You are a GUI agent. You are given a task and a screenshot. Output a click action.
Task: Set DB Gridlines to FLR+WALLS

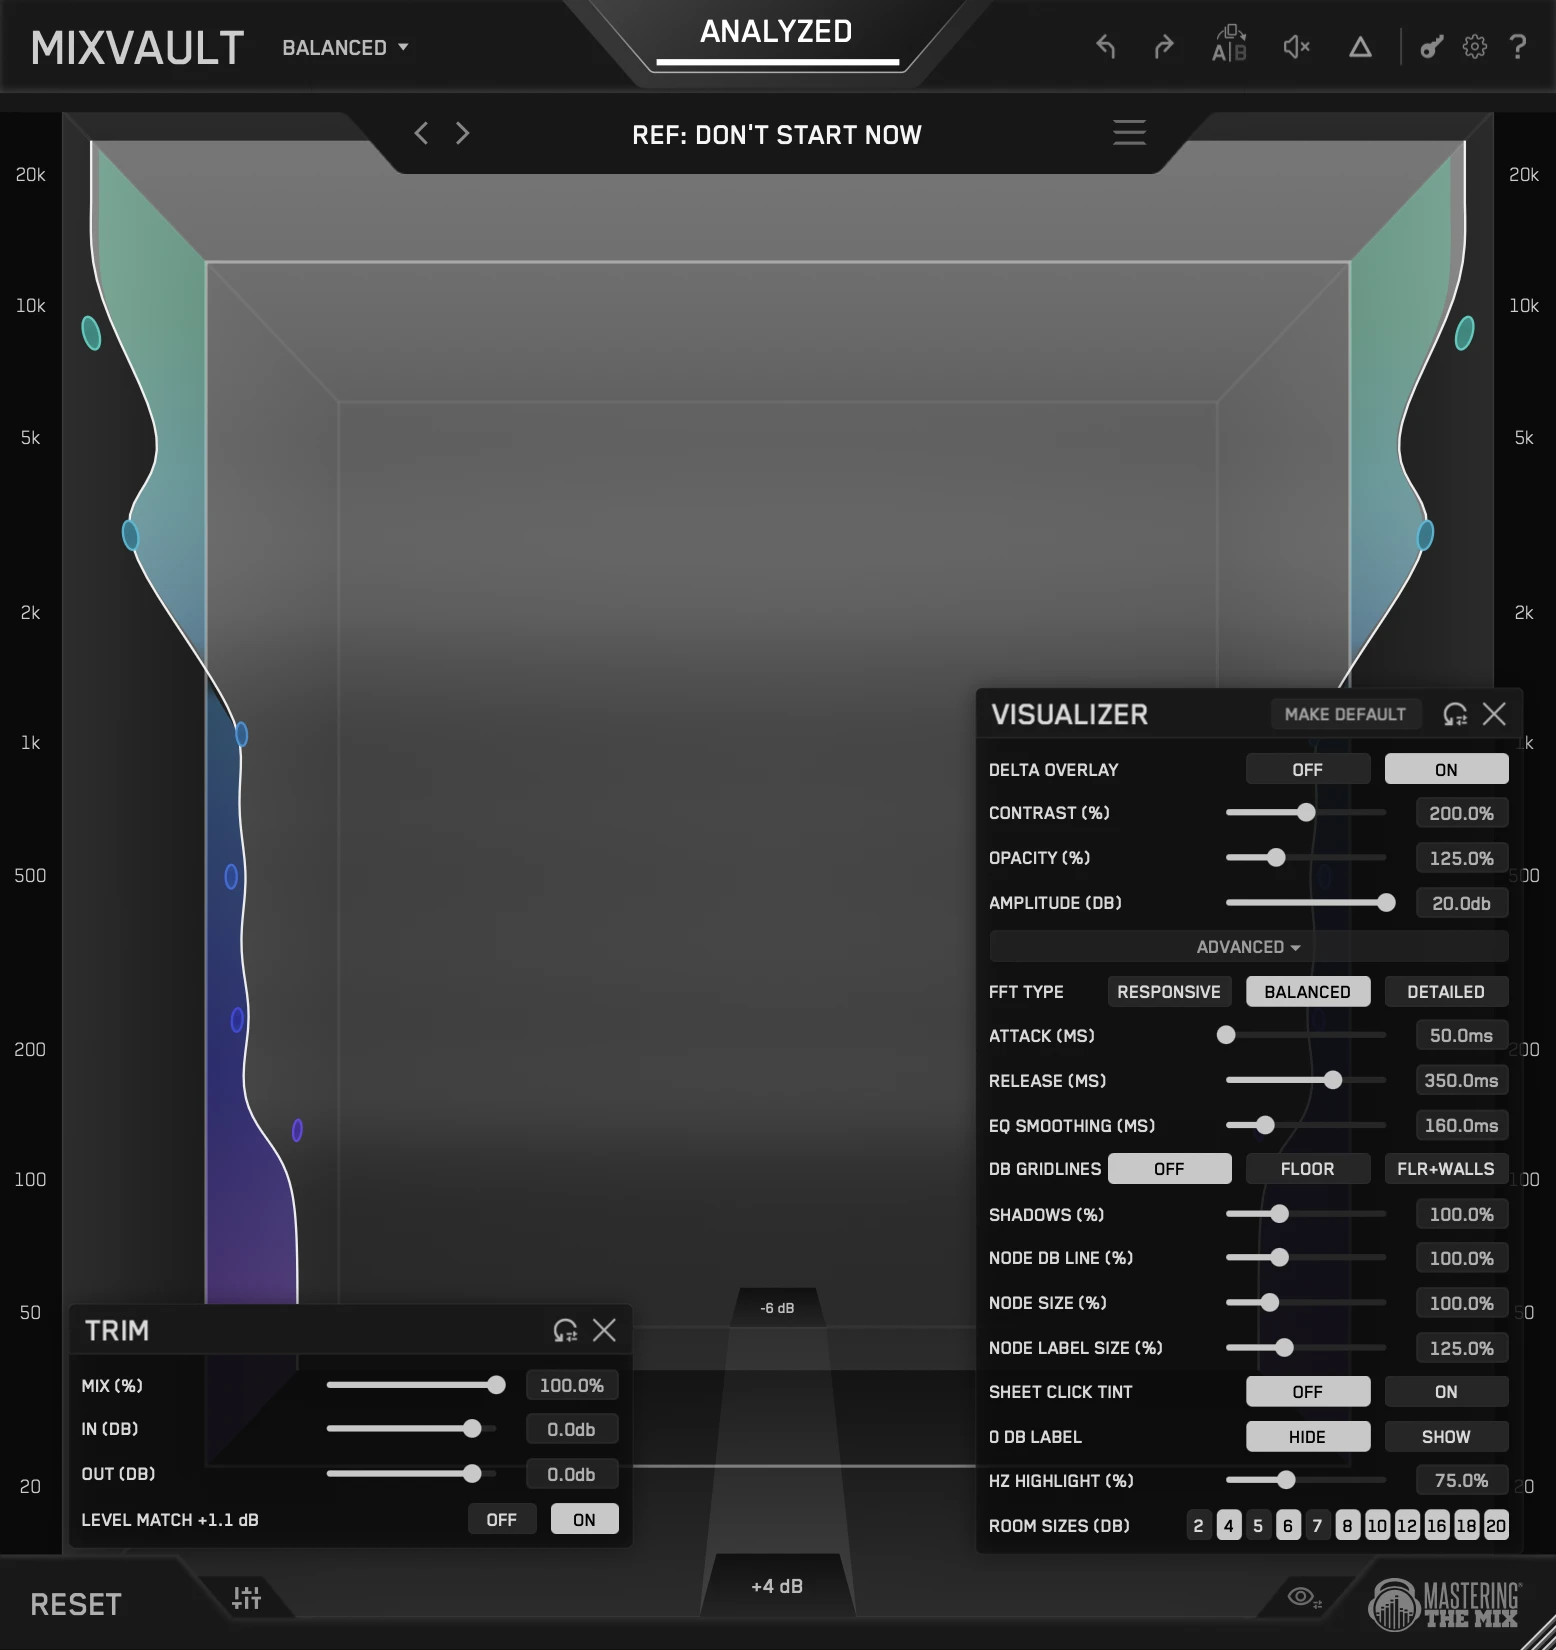click(1446, 1169)
